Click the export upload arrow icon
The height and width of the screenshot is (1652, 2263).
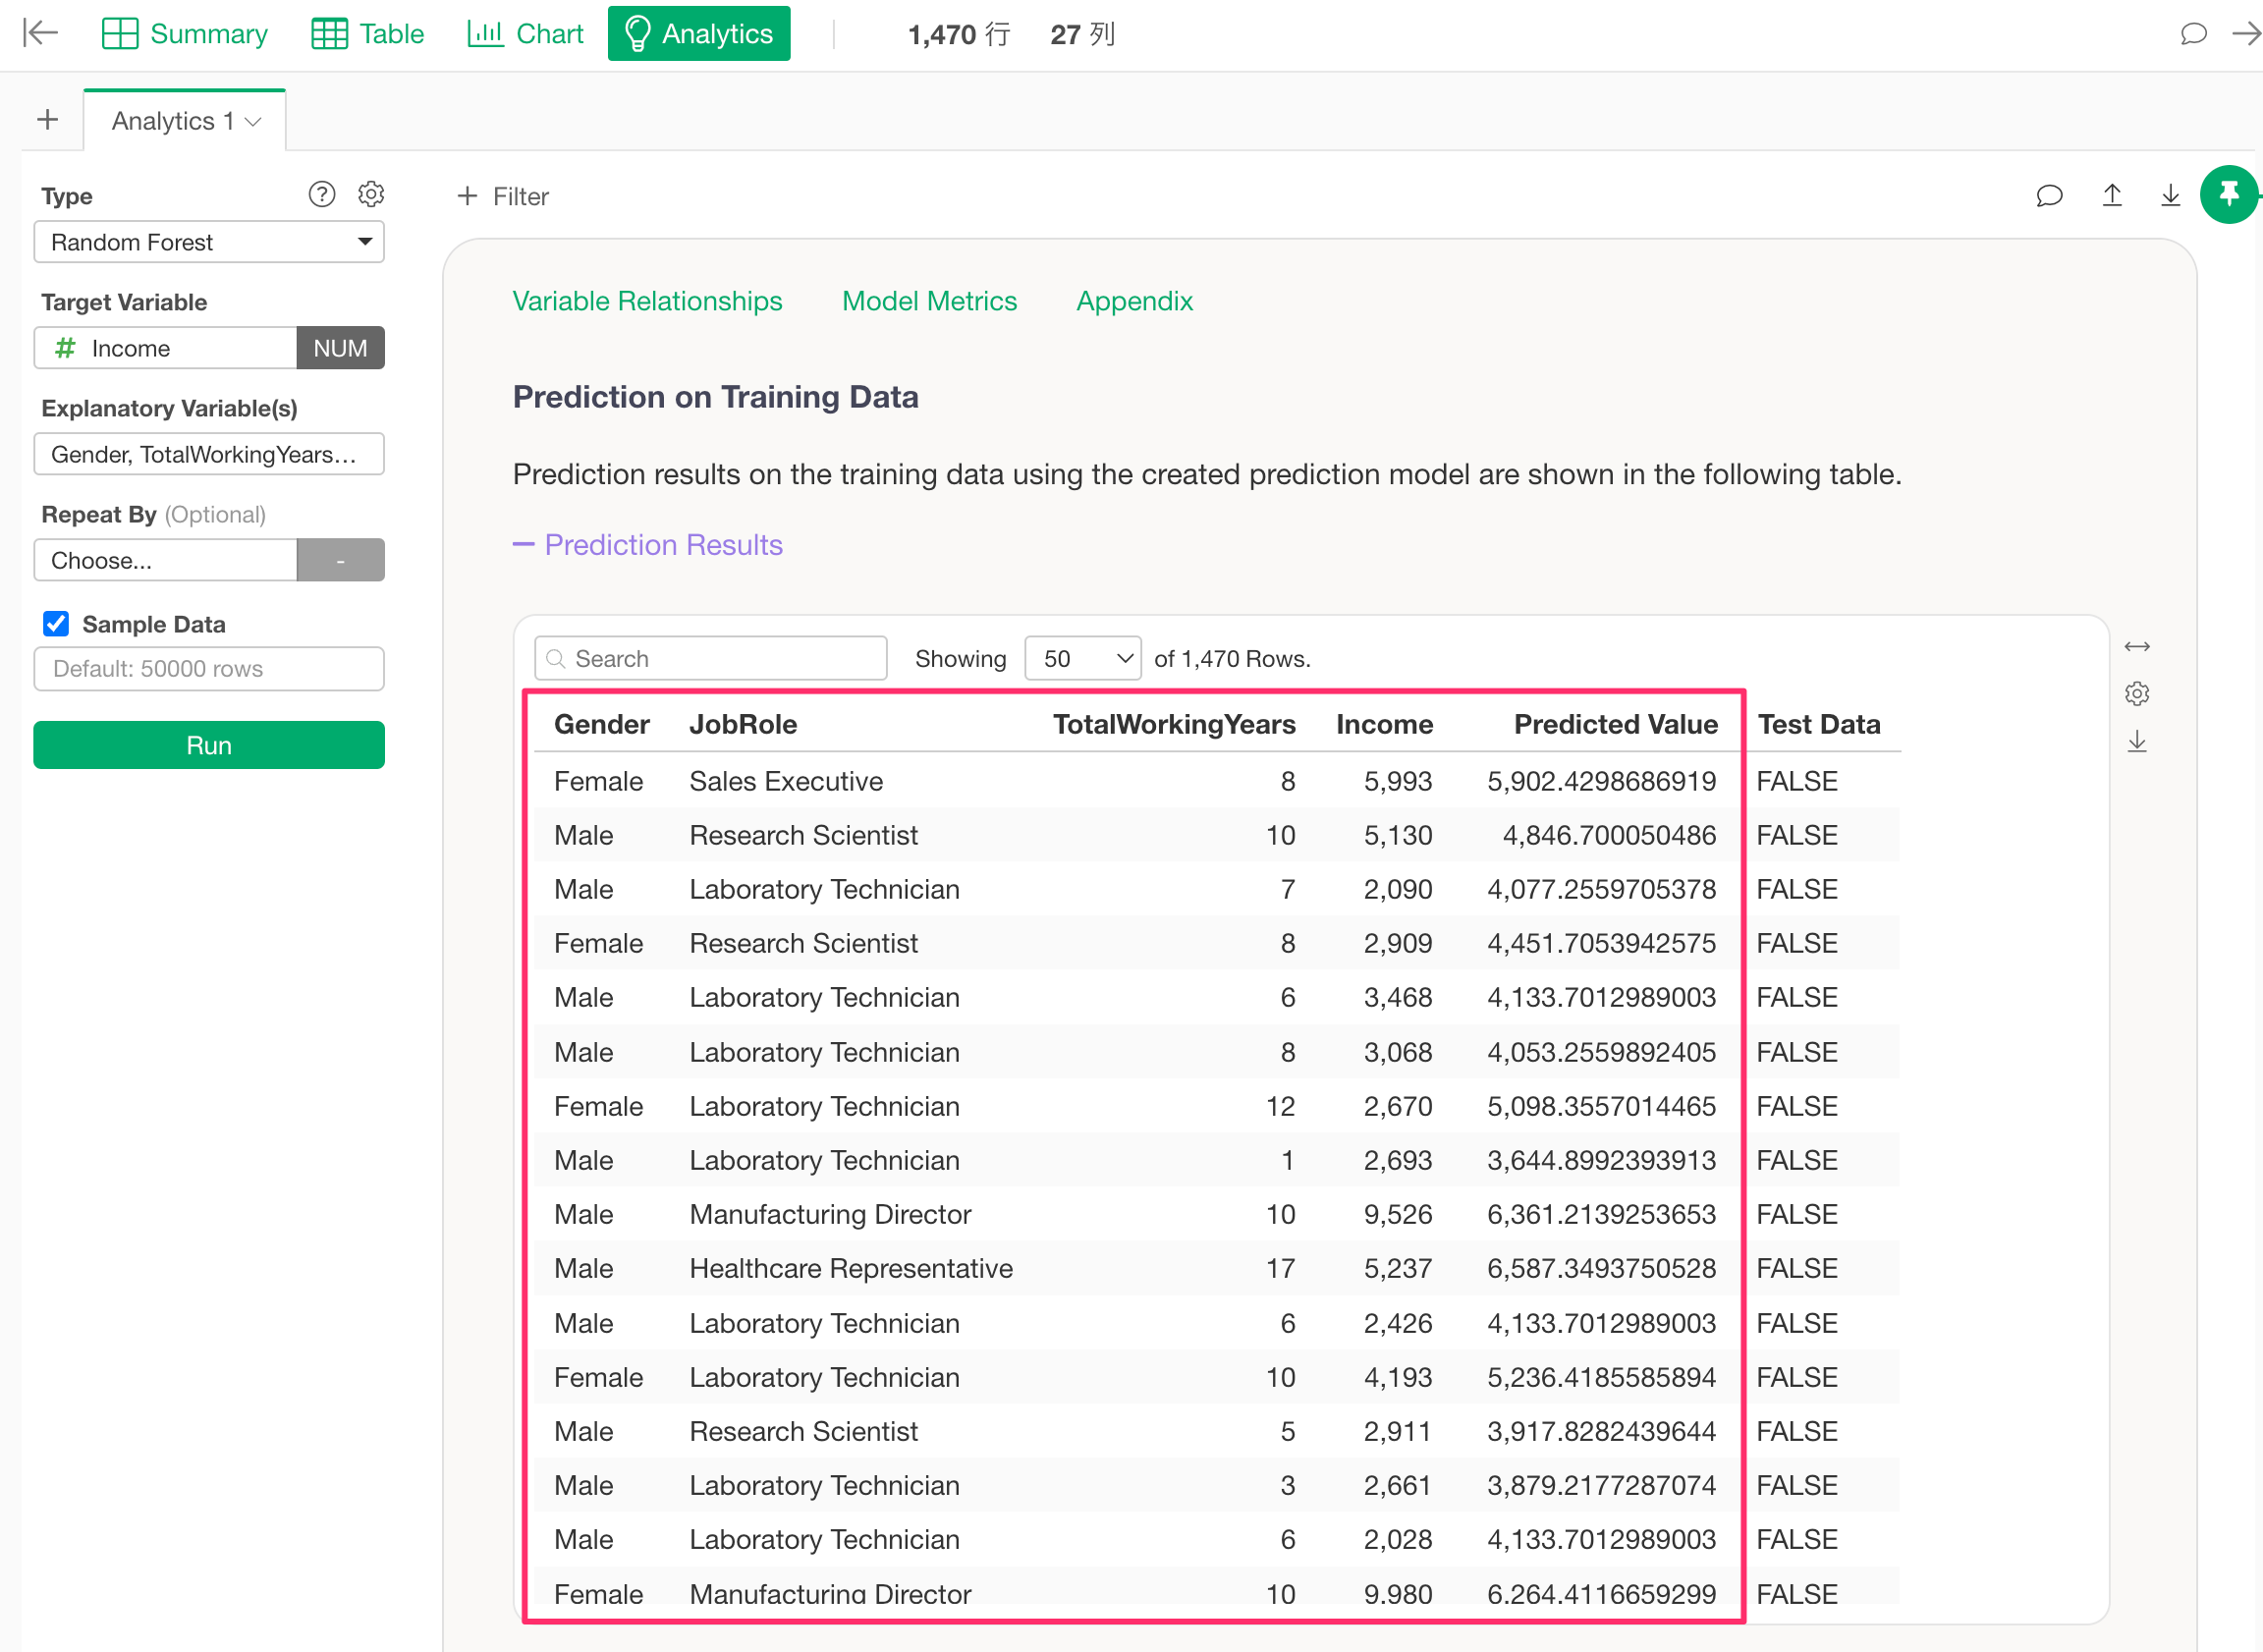coord(2111,196)
